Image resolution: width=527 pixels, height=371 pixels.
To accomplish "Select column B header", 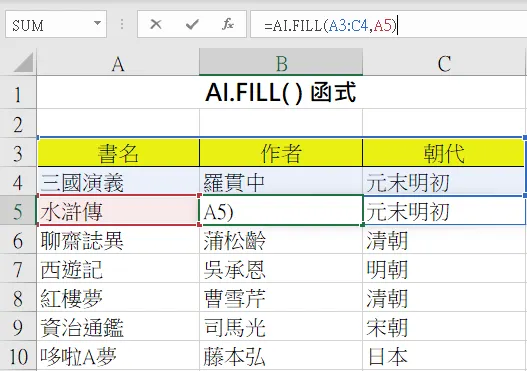I will [x=281, y=63].
